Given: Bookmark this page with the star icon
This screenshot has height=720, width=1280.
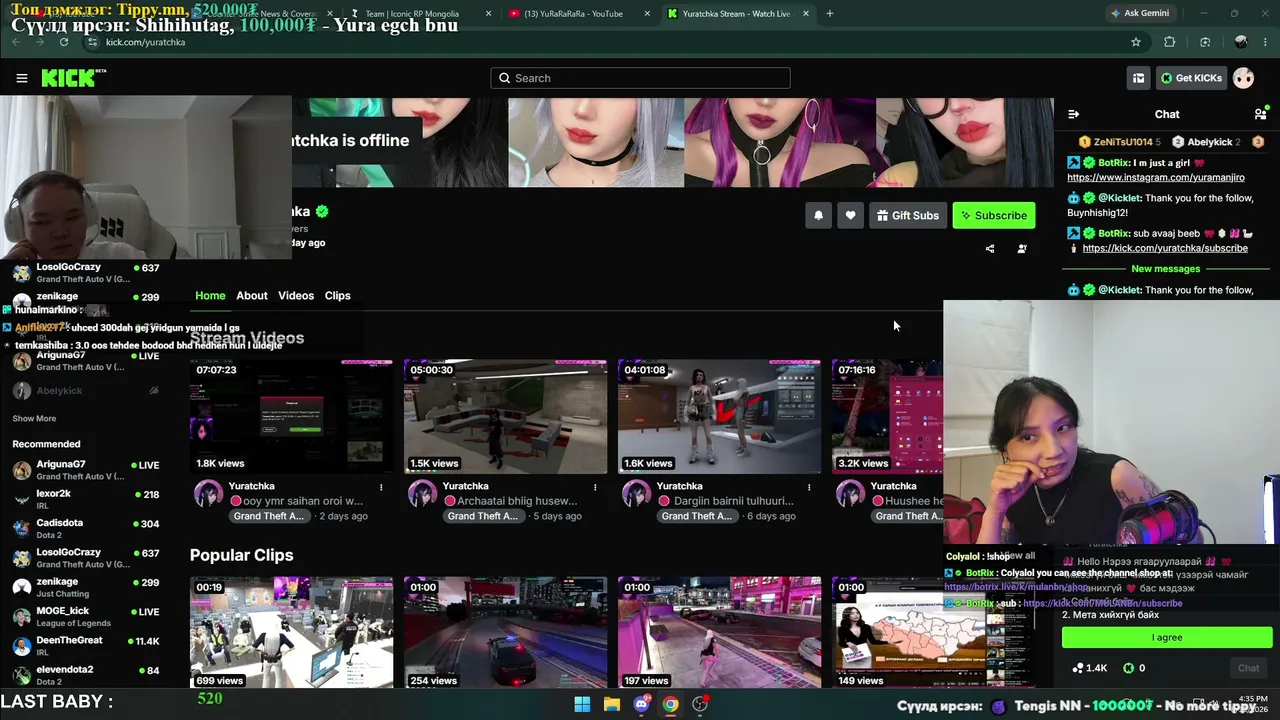Looking at the screenshot, I should point(1136,42).
